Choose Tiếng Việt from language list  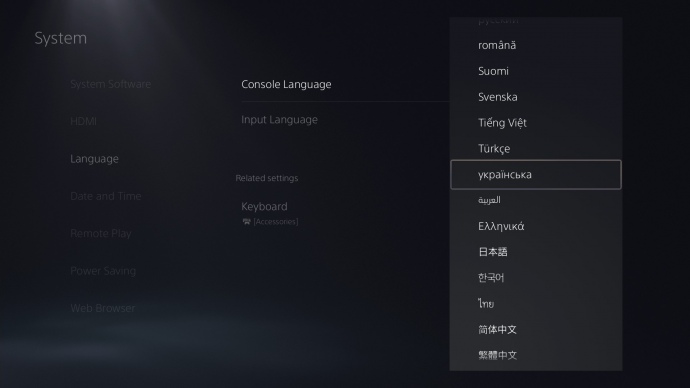[536, 123]
